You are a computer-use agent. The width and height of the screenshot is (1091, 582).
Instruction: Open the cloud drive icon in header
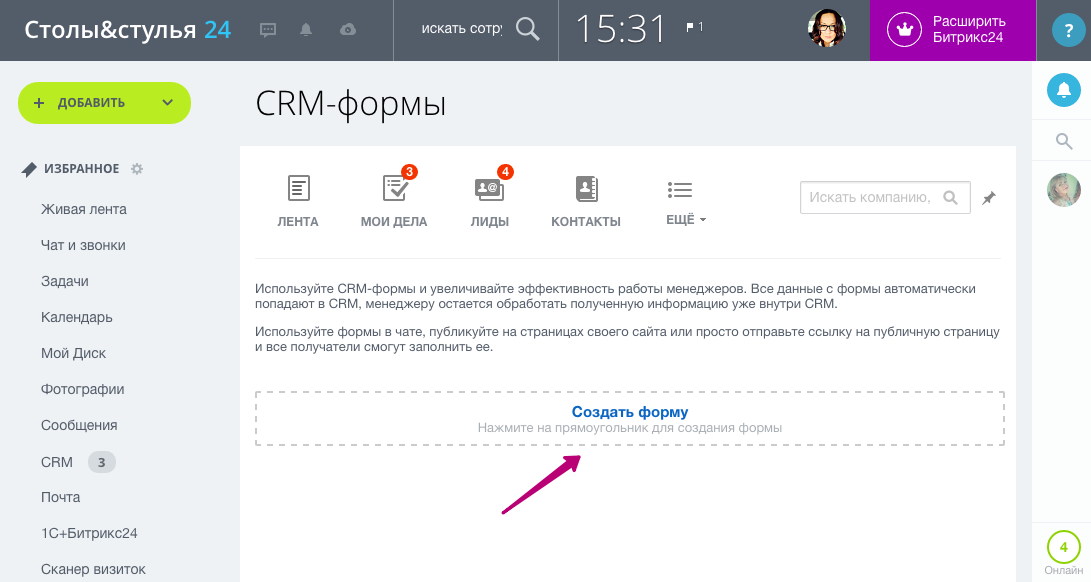click(x=348, y=29)
